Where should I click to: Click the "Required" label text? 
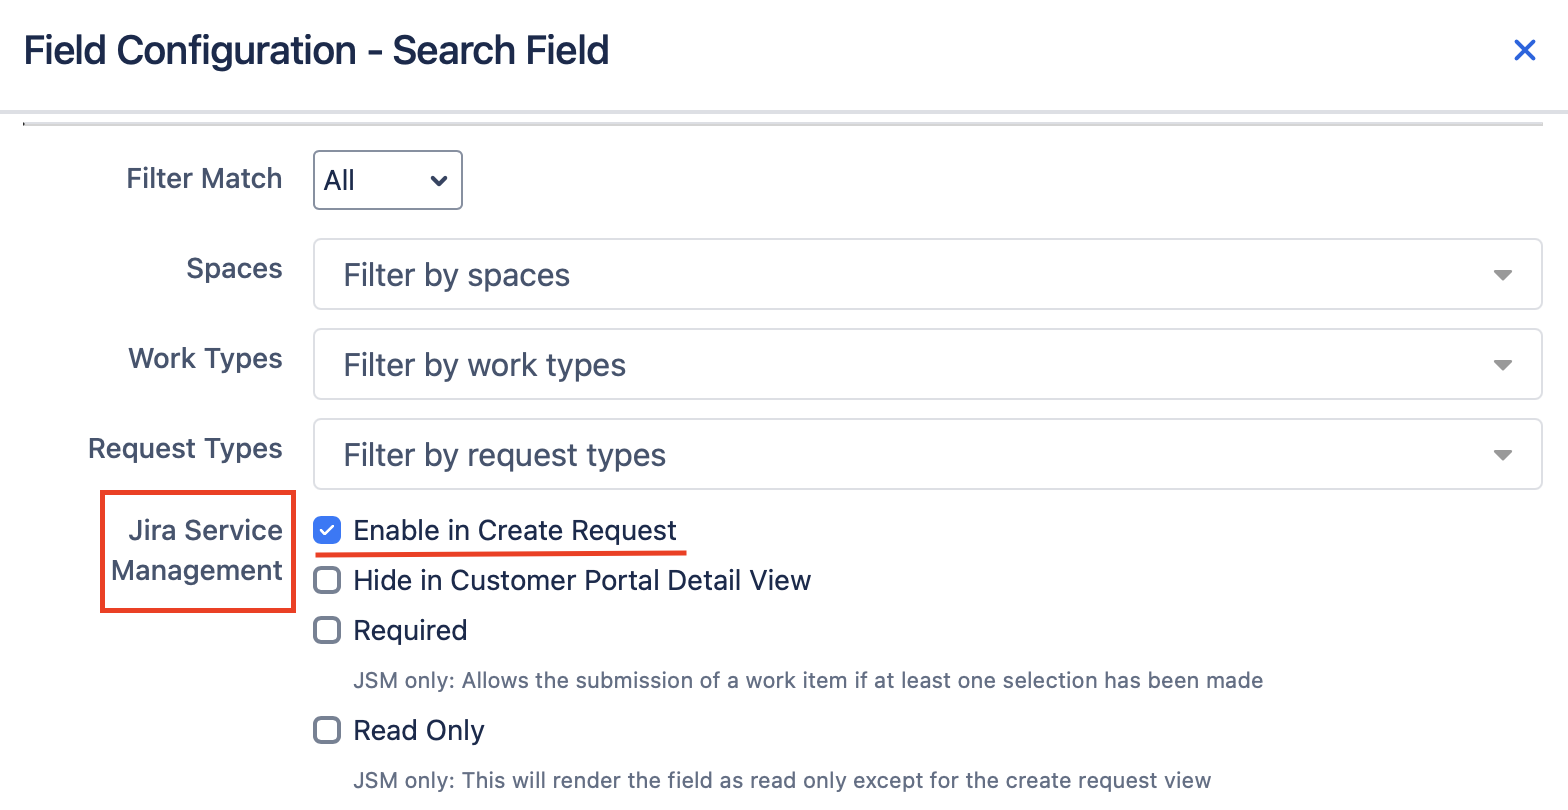click(x=410, y=630)
